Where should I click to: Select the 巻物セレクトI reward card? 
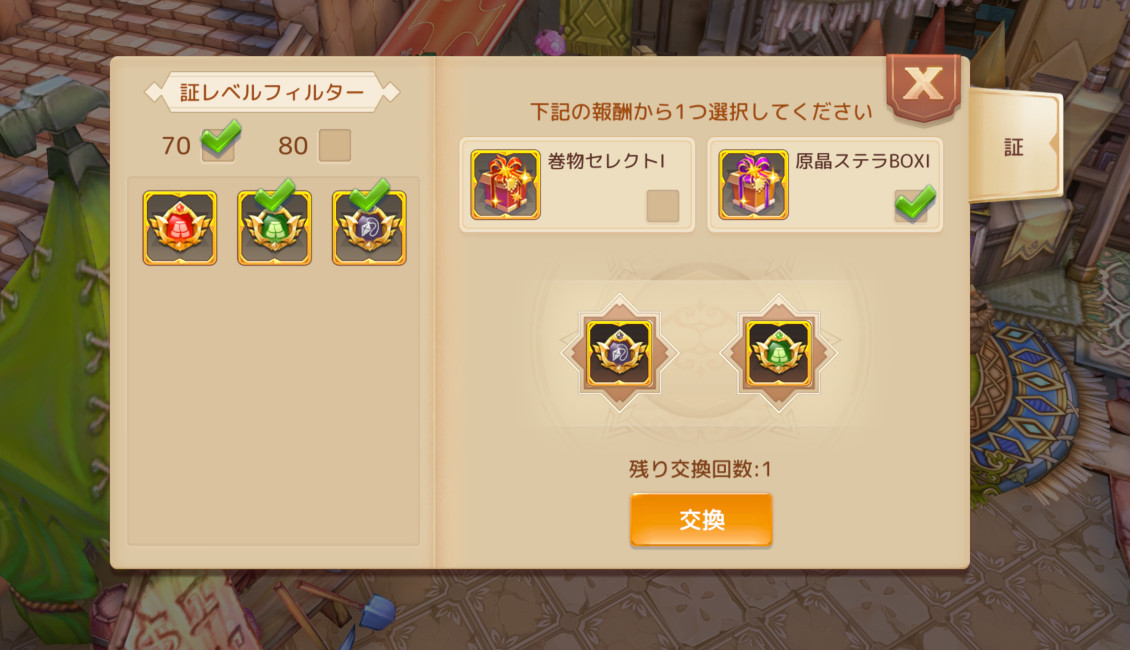[577, 184]
